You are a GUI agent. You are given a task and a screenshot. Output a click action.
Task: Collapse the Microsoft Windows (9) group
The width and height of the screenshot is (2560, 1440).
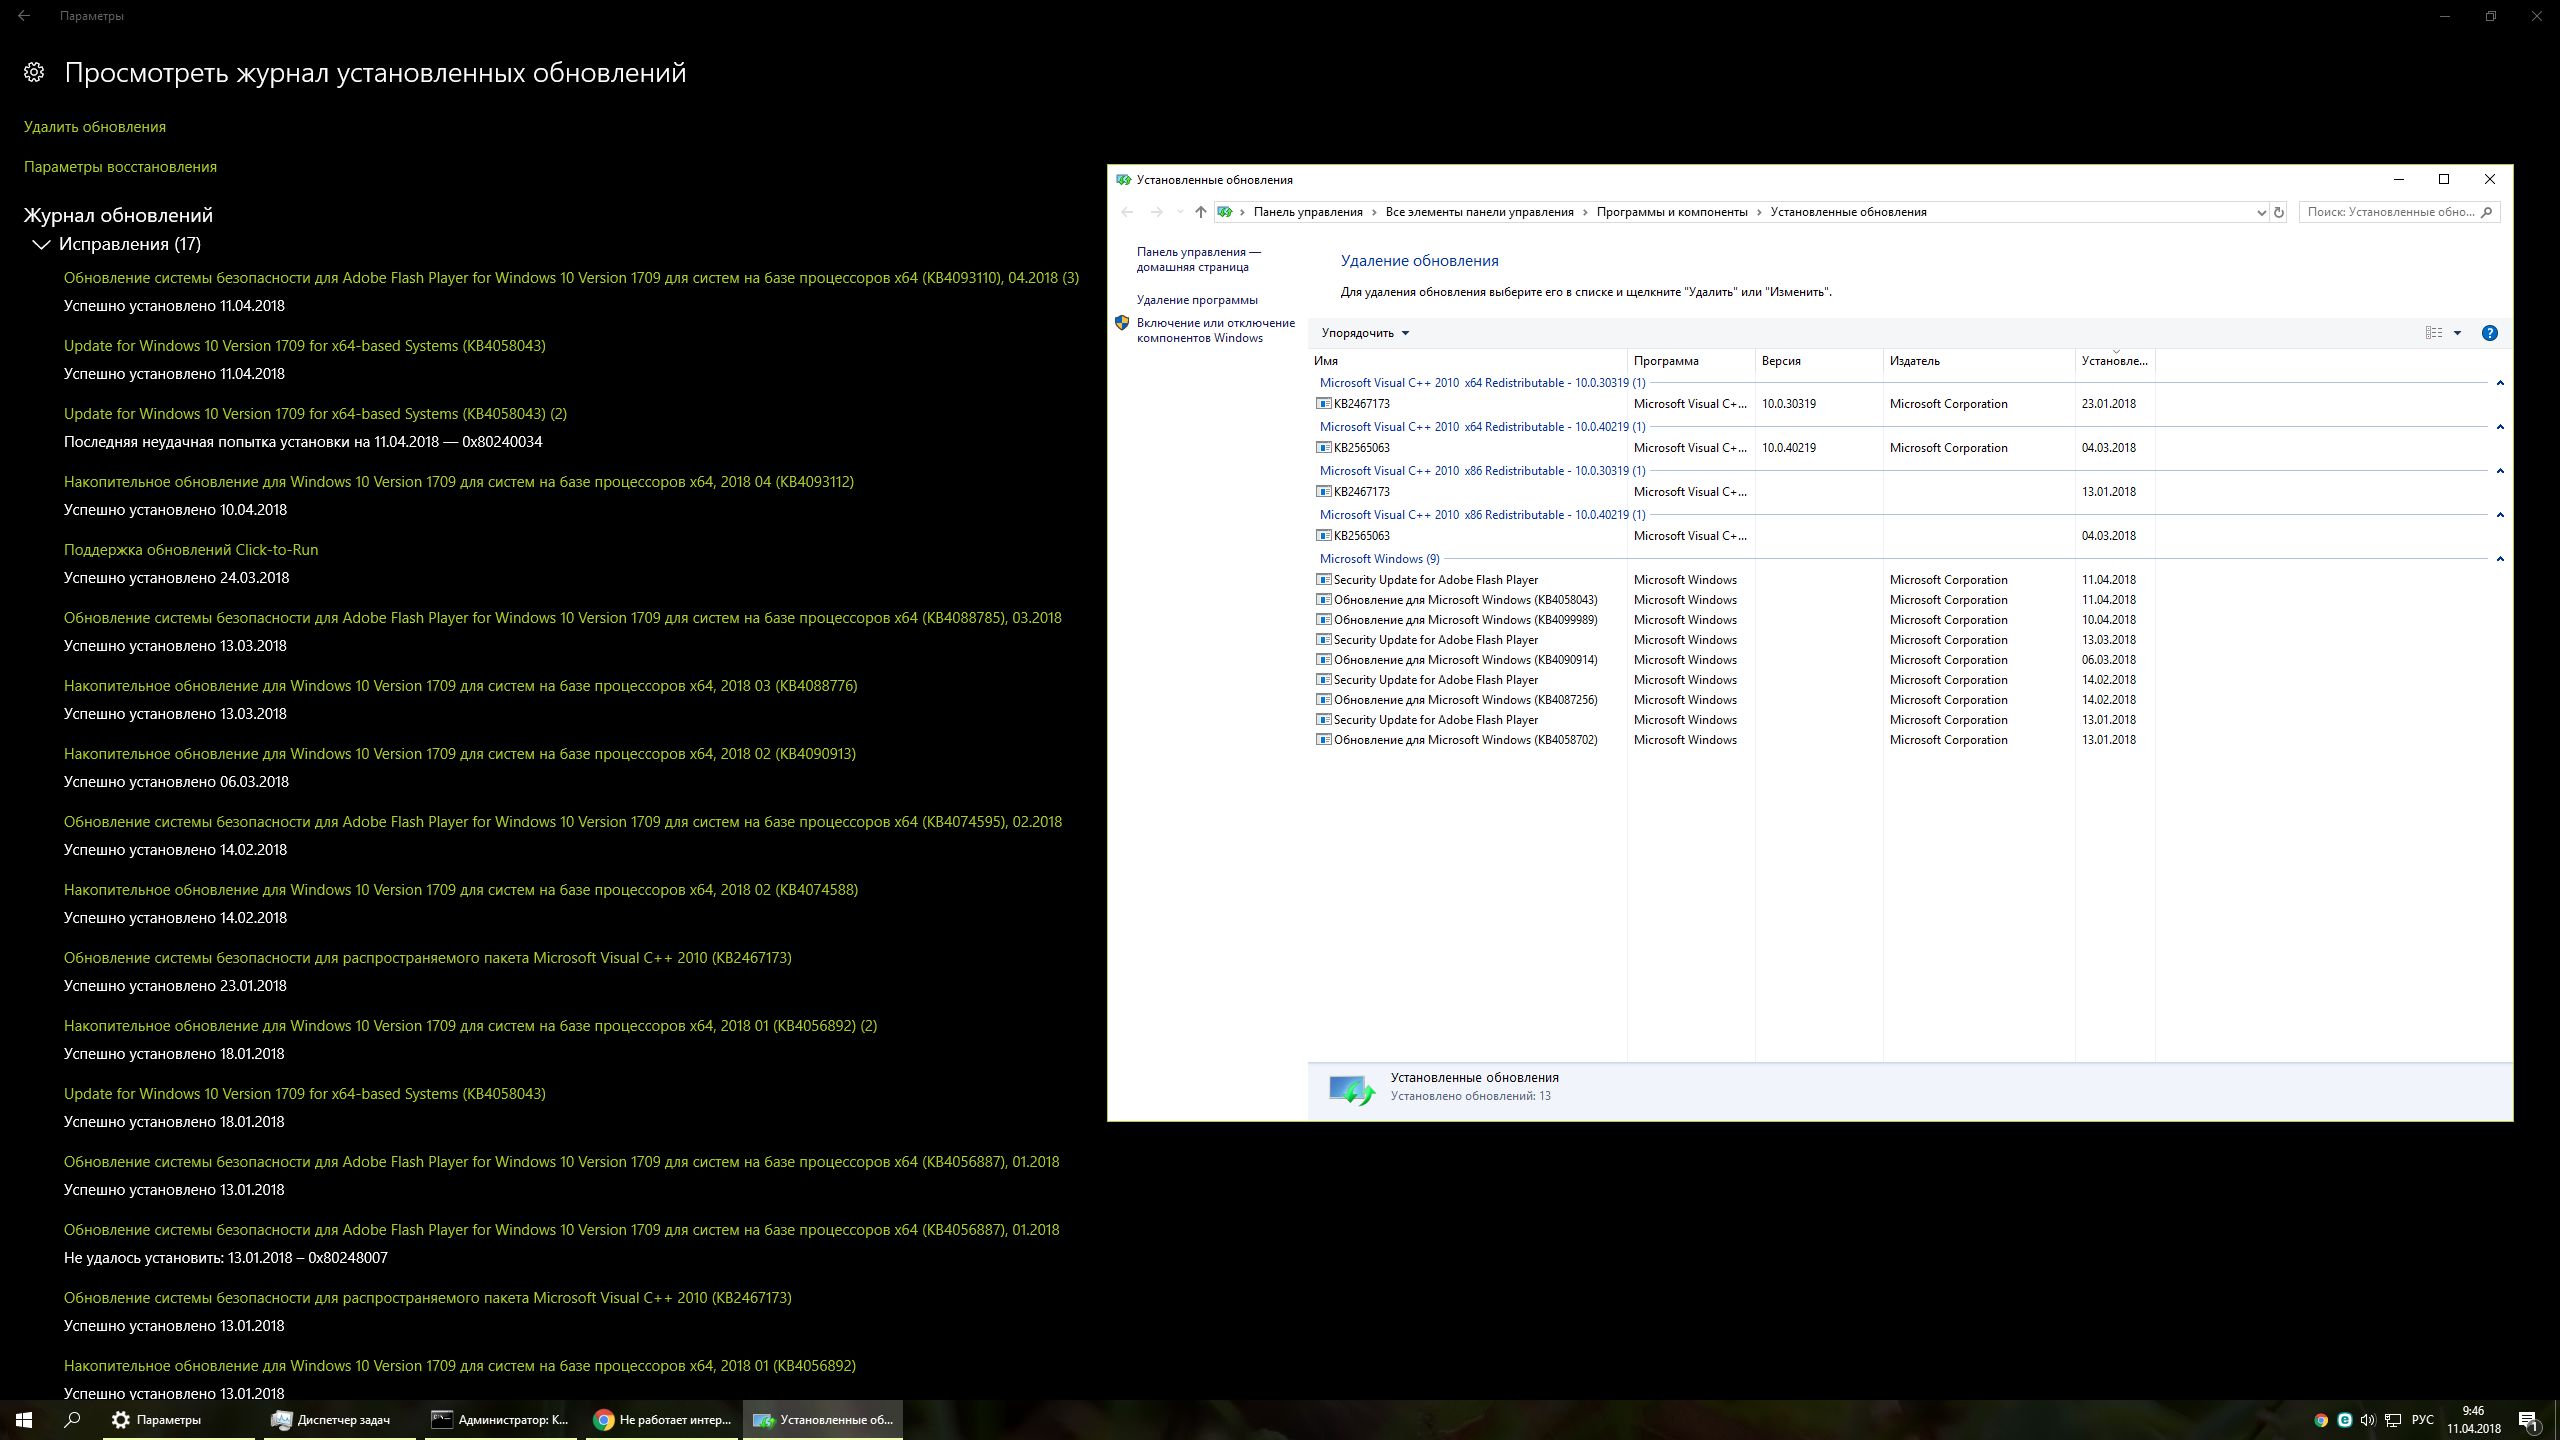[2500, 559]
